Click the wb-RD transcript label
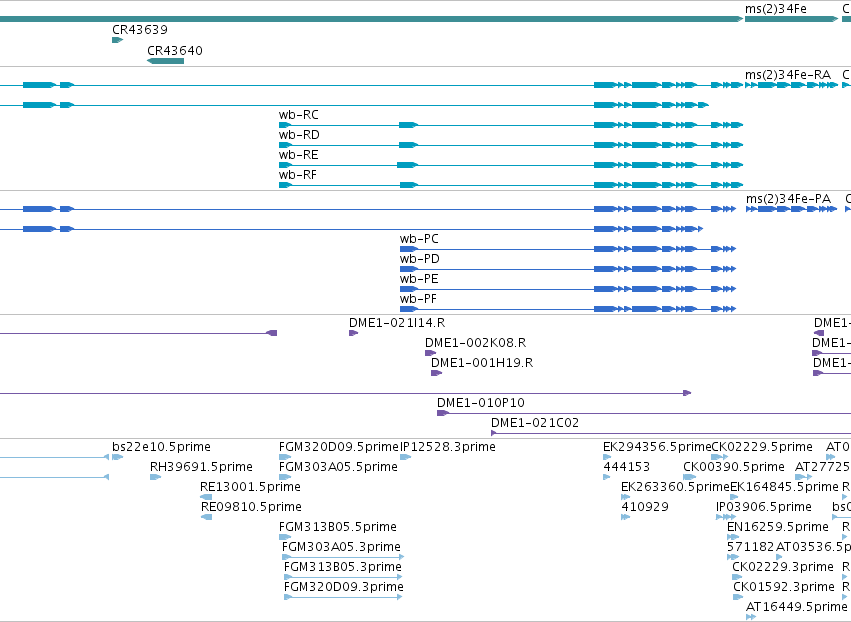 coord(299,135)
